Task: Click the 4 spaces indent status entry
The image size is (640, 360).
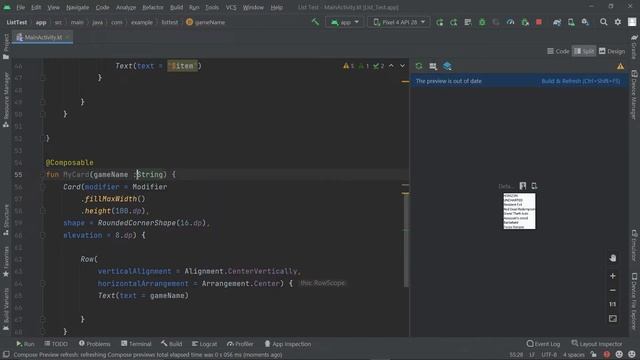Action: (x=573, y=355)
